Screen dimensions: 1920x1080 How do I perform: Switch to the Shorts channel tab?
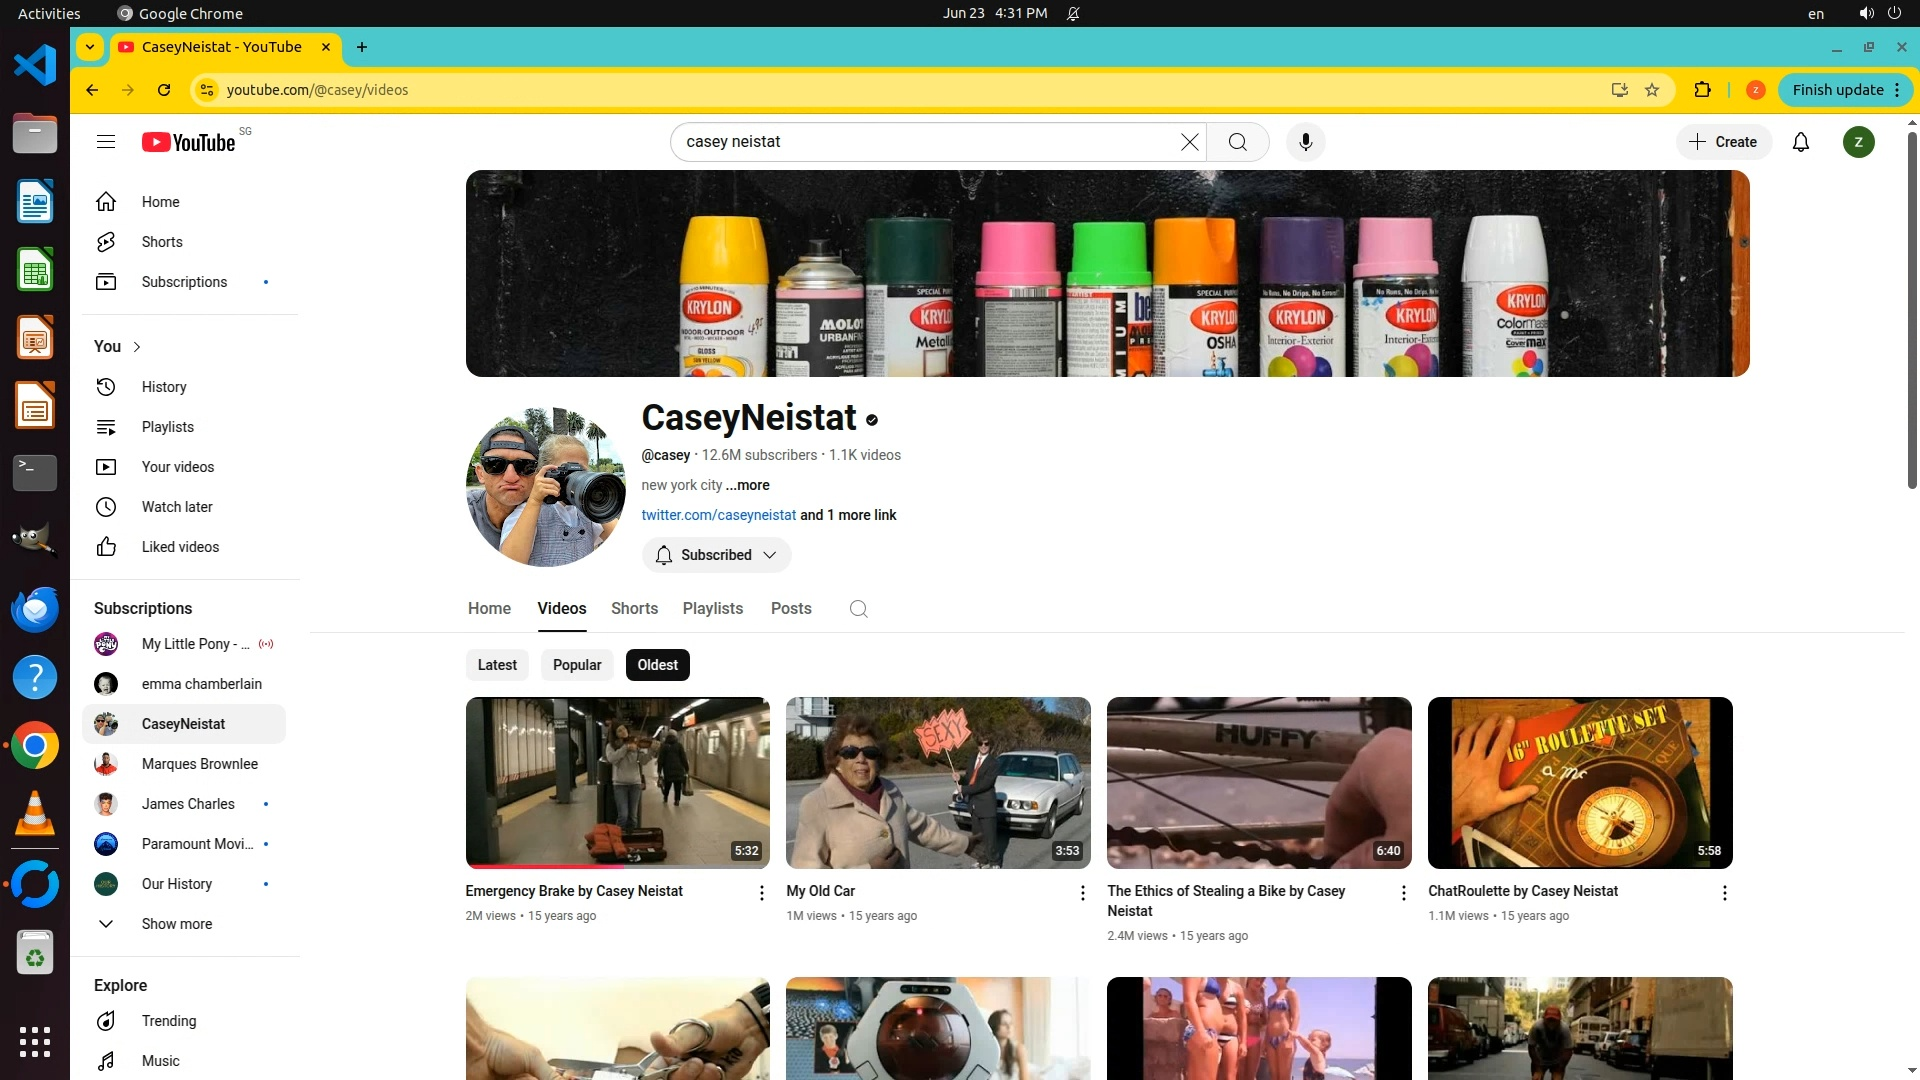tap(634, 609)
